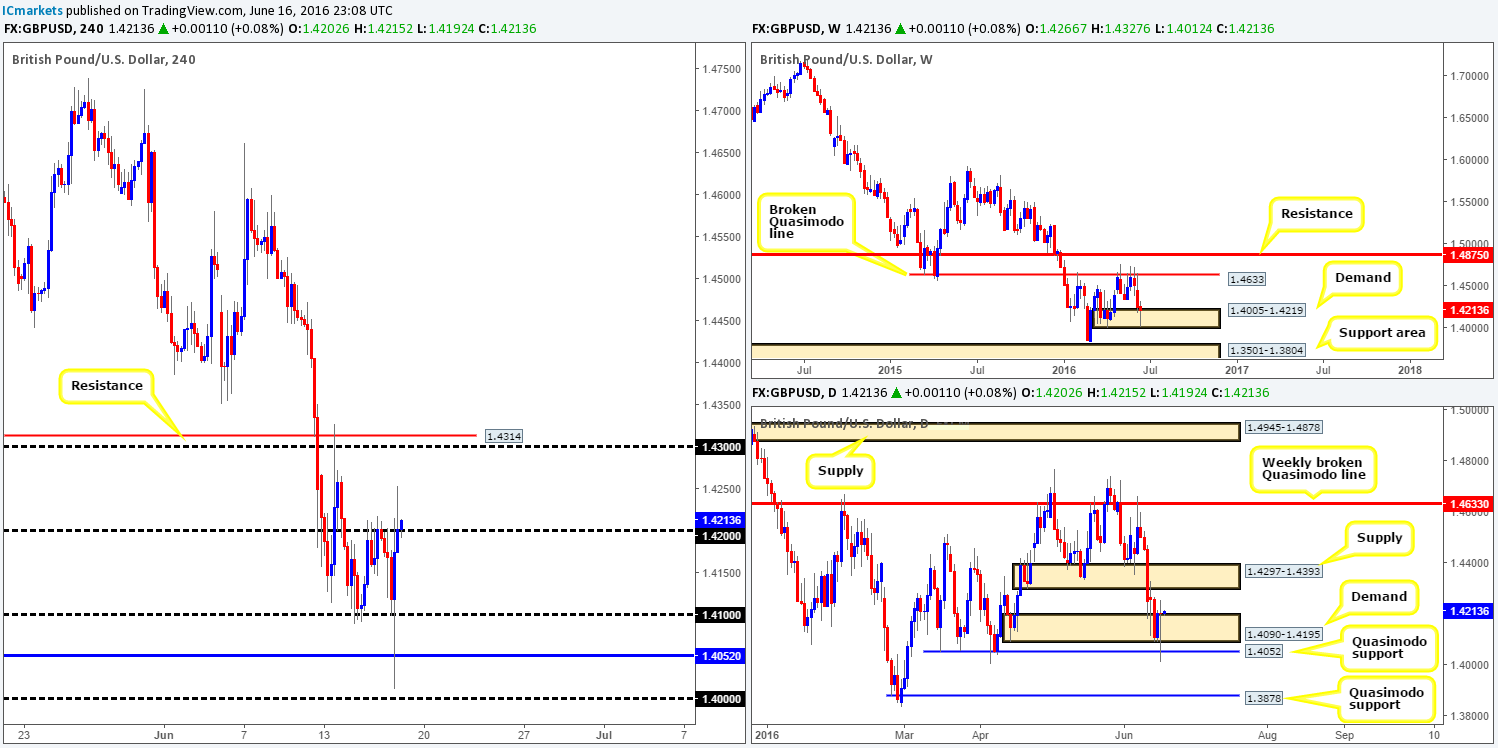This screenshot has width=1498, height=748.
Task: Click the Mar date label on daily chart axis
Action: click(x=904, y=733)
